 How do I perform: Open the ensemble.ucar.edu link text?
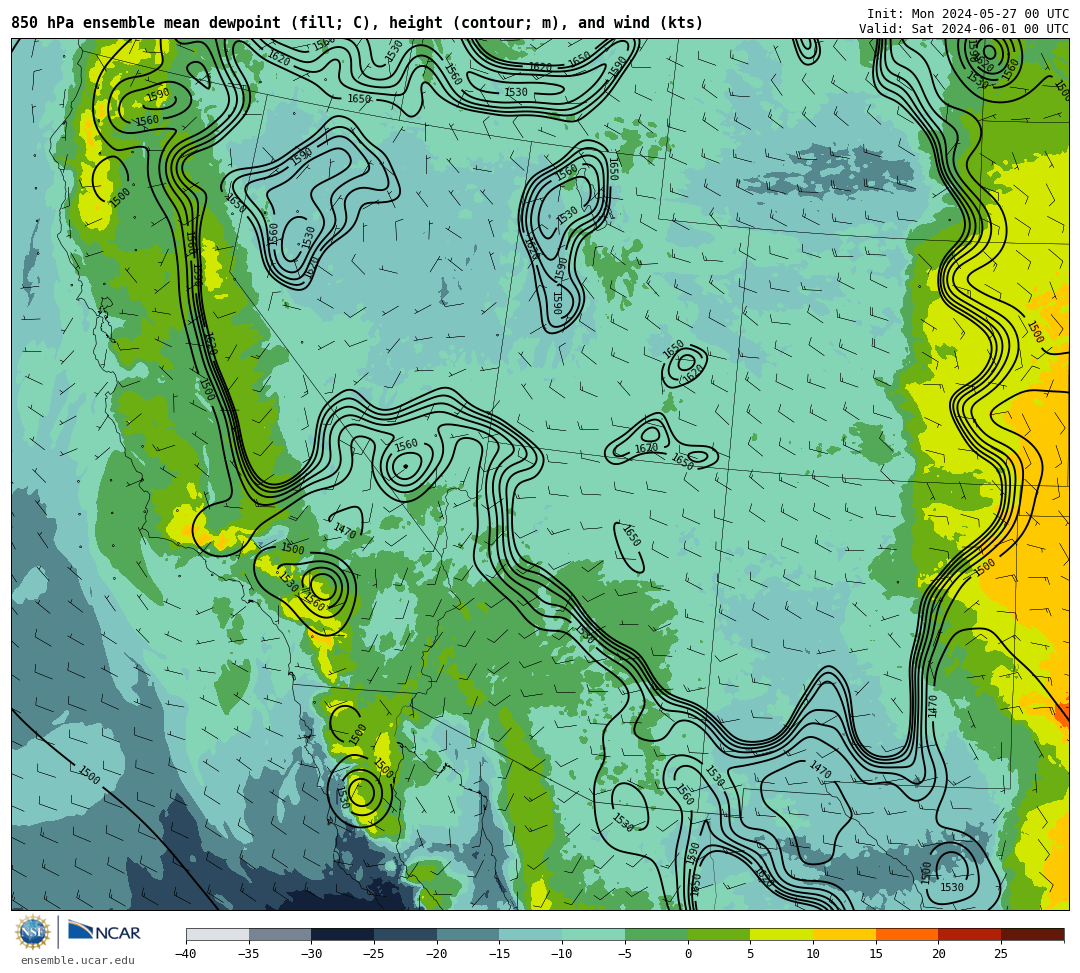[77, 960]
